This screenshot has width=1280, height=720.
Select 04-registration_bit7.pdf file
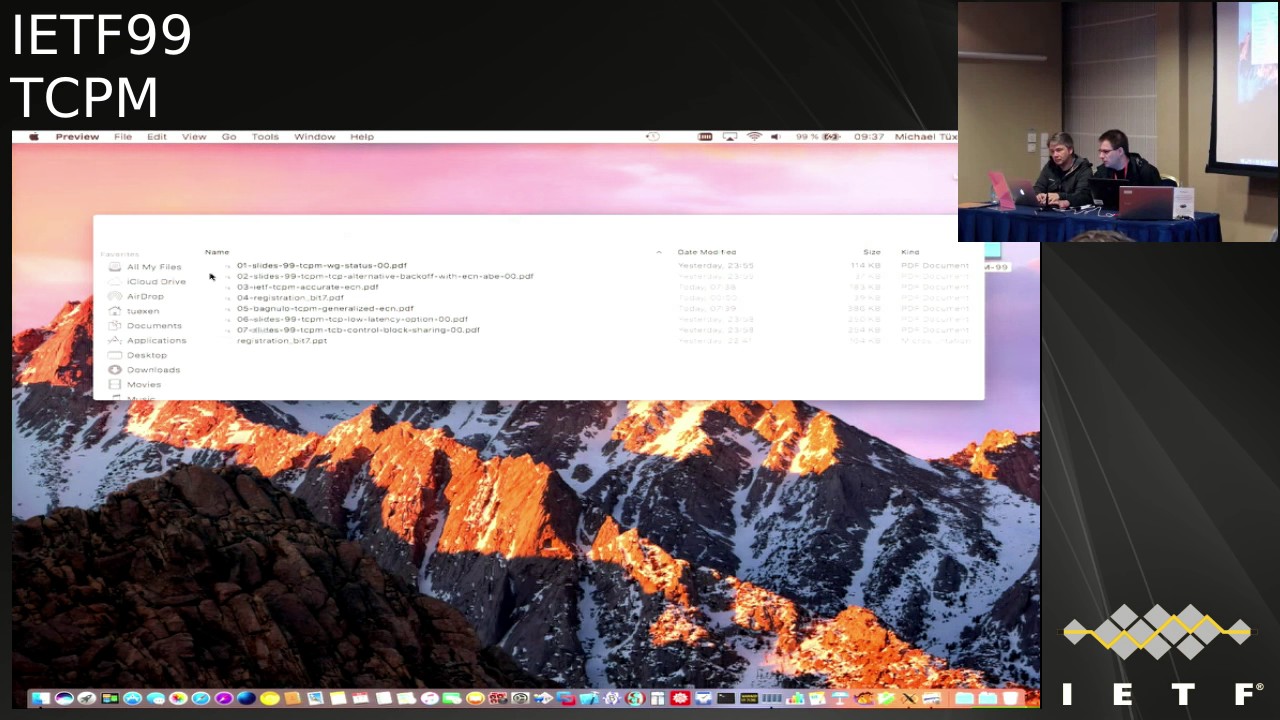(x=290, y=298)
